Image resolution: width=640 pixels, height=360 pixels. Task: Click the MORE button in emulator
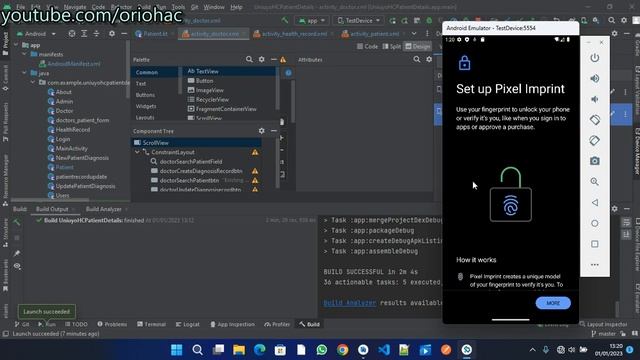point(553,303)
